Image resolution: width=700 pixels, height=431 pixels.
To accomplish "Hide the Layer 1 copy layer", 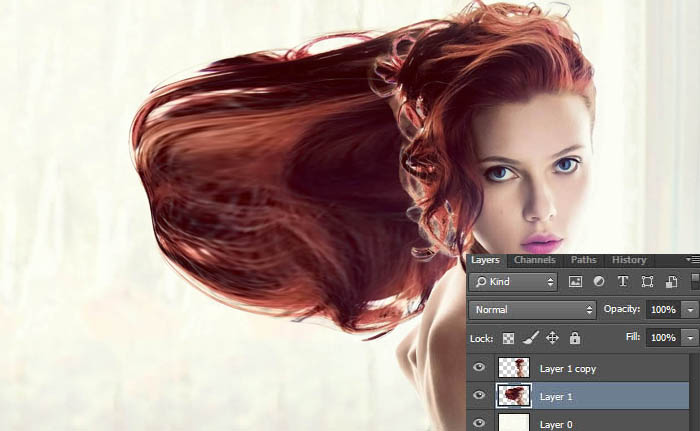I will (x=479, y=368).
